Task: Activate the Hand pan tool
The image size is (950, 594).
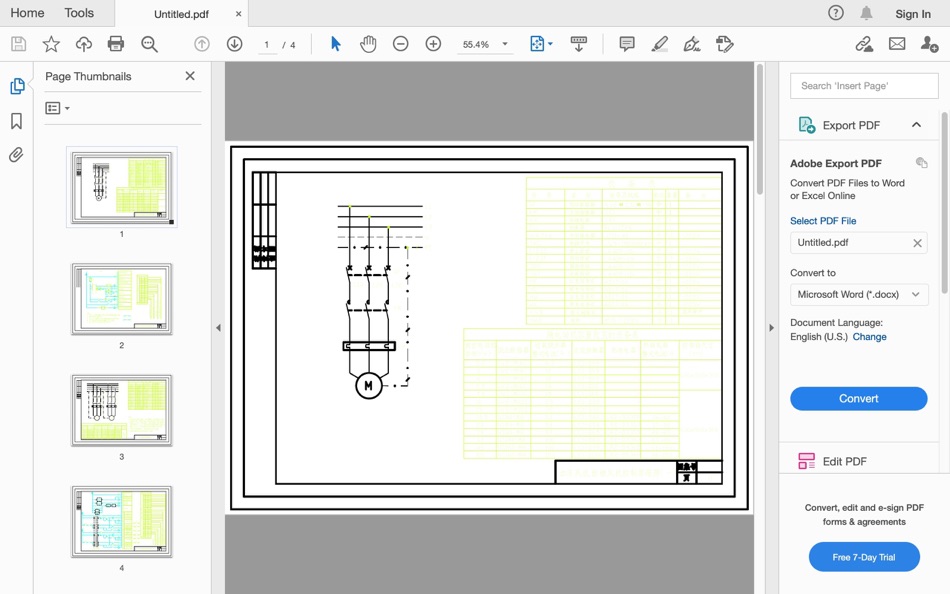Action: pyautogui.click(x=368, y=44)
